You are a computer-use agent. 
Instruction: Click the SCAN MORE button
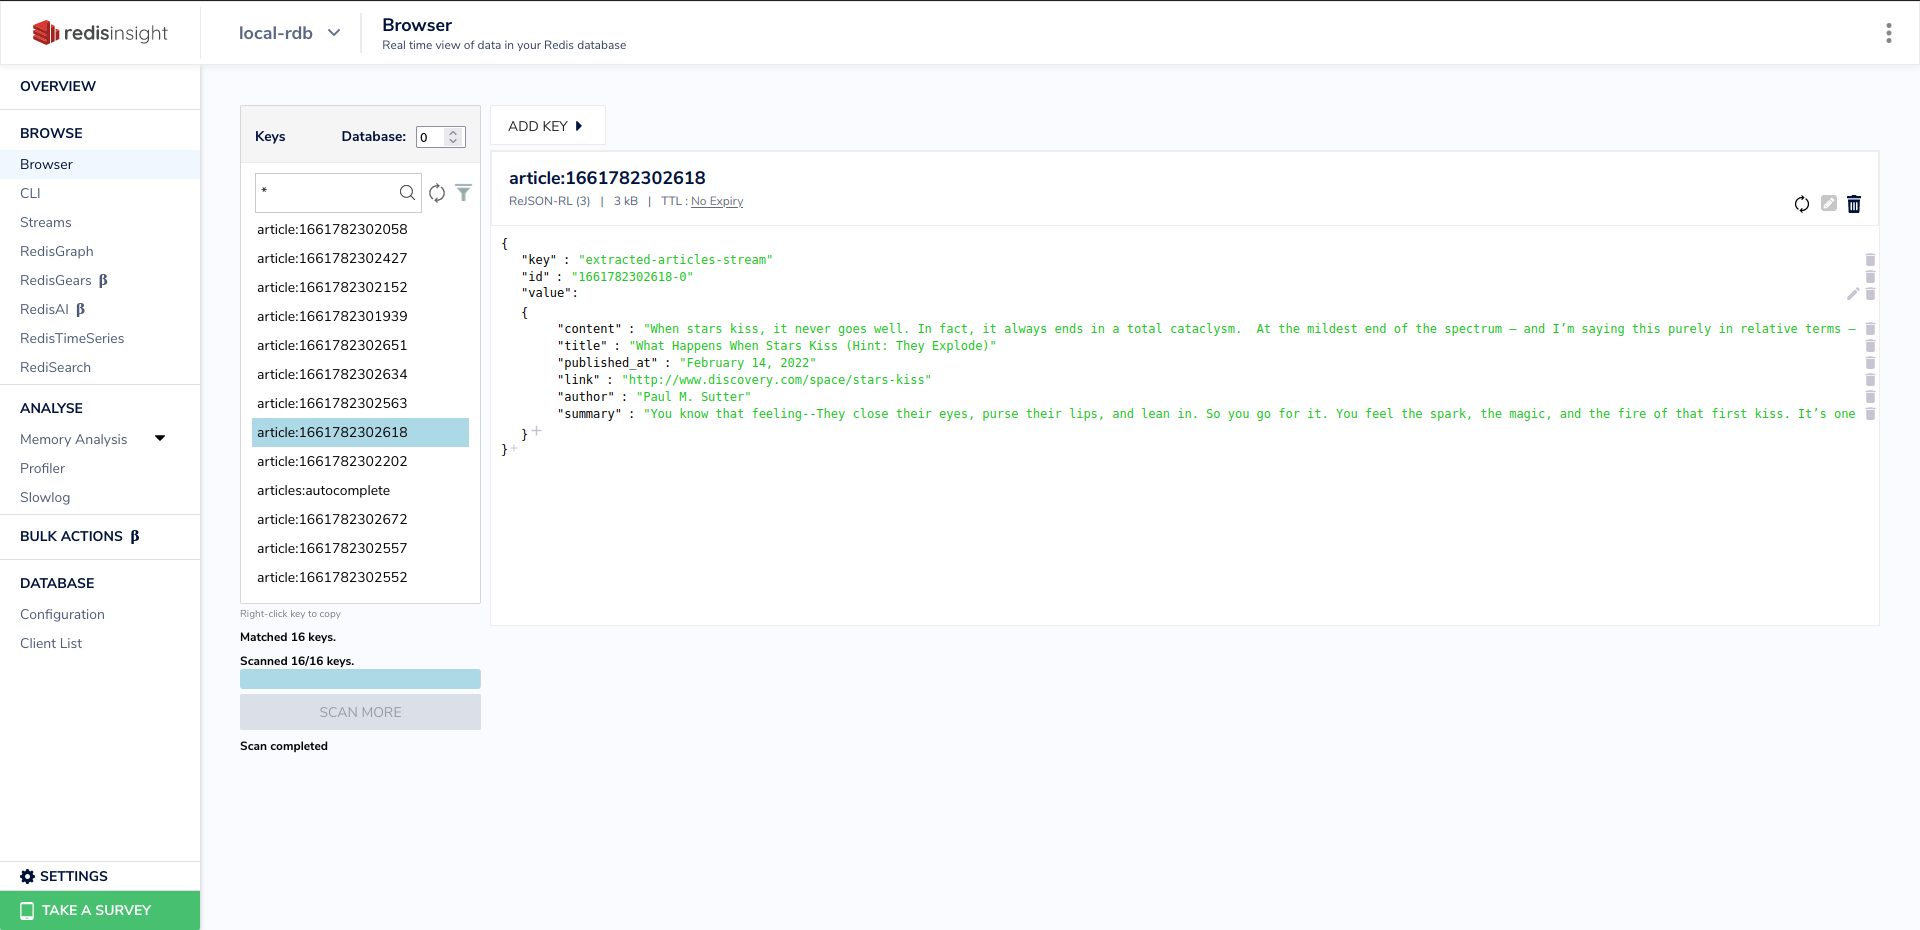tap(360, 712)
